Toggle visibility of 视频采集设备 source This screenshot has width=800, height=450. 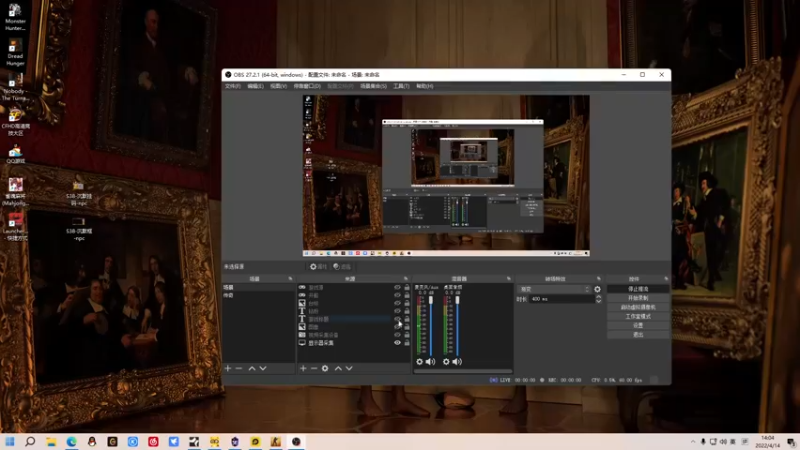pyautogui.click(x=397, y=335)
